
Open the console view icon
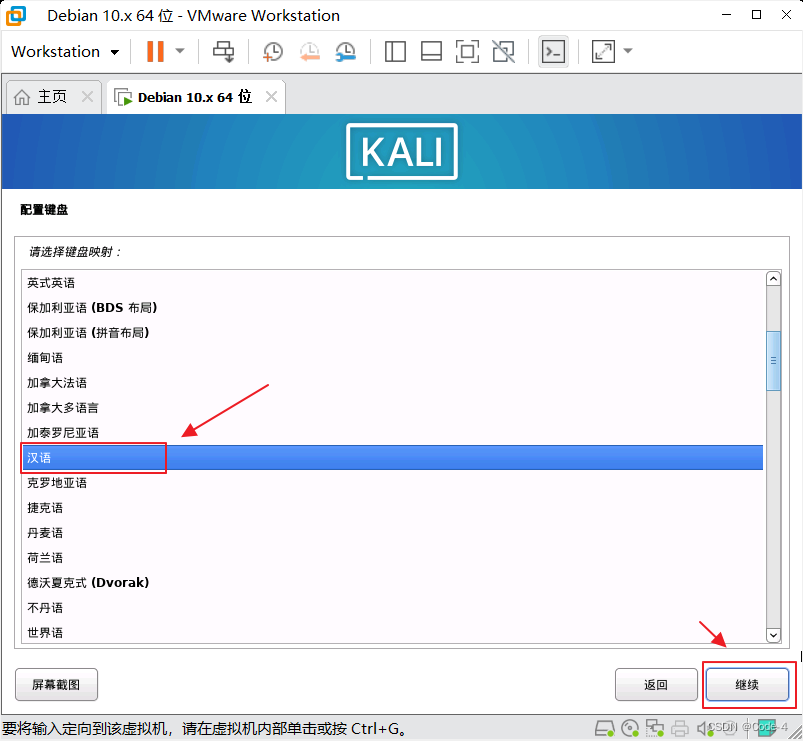pos(554,52)
